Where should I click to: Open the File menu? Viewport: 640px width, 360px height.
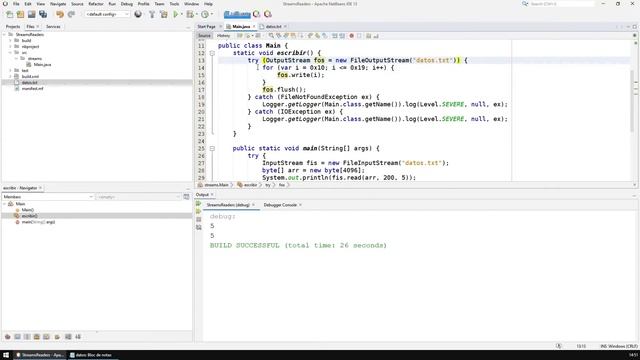point(16,4)
